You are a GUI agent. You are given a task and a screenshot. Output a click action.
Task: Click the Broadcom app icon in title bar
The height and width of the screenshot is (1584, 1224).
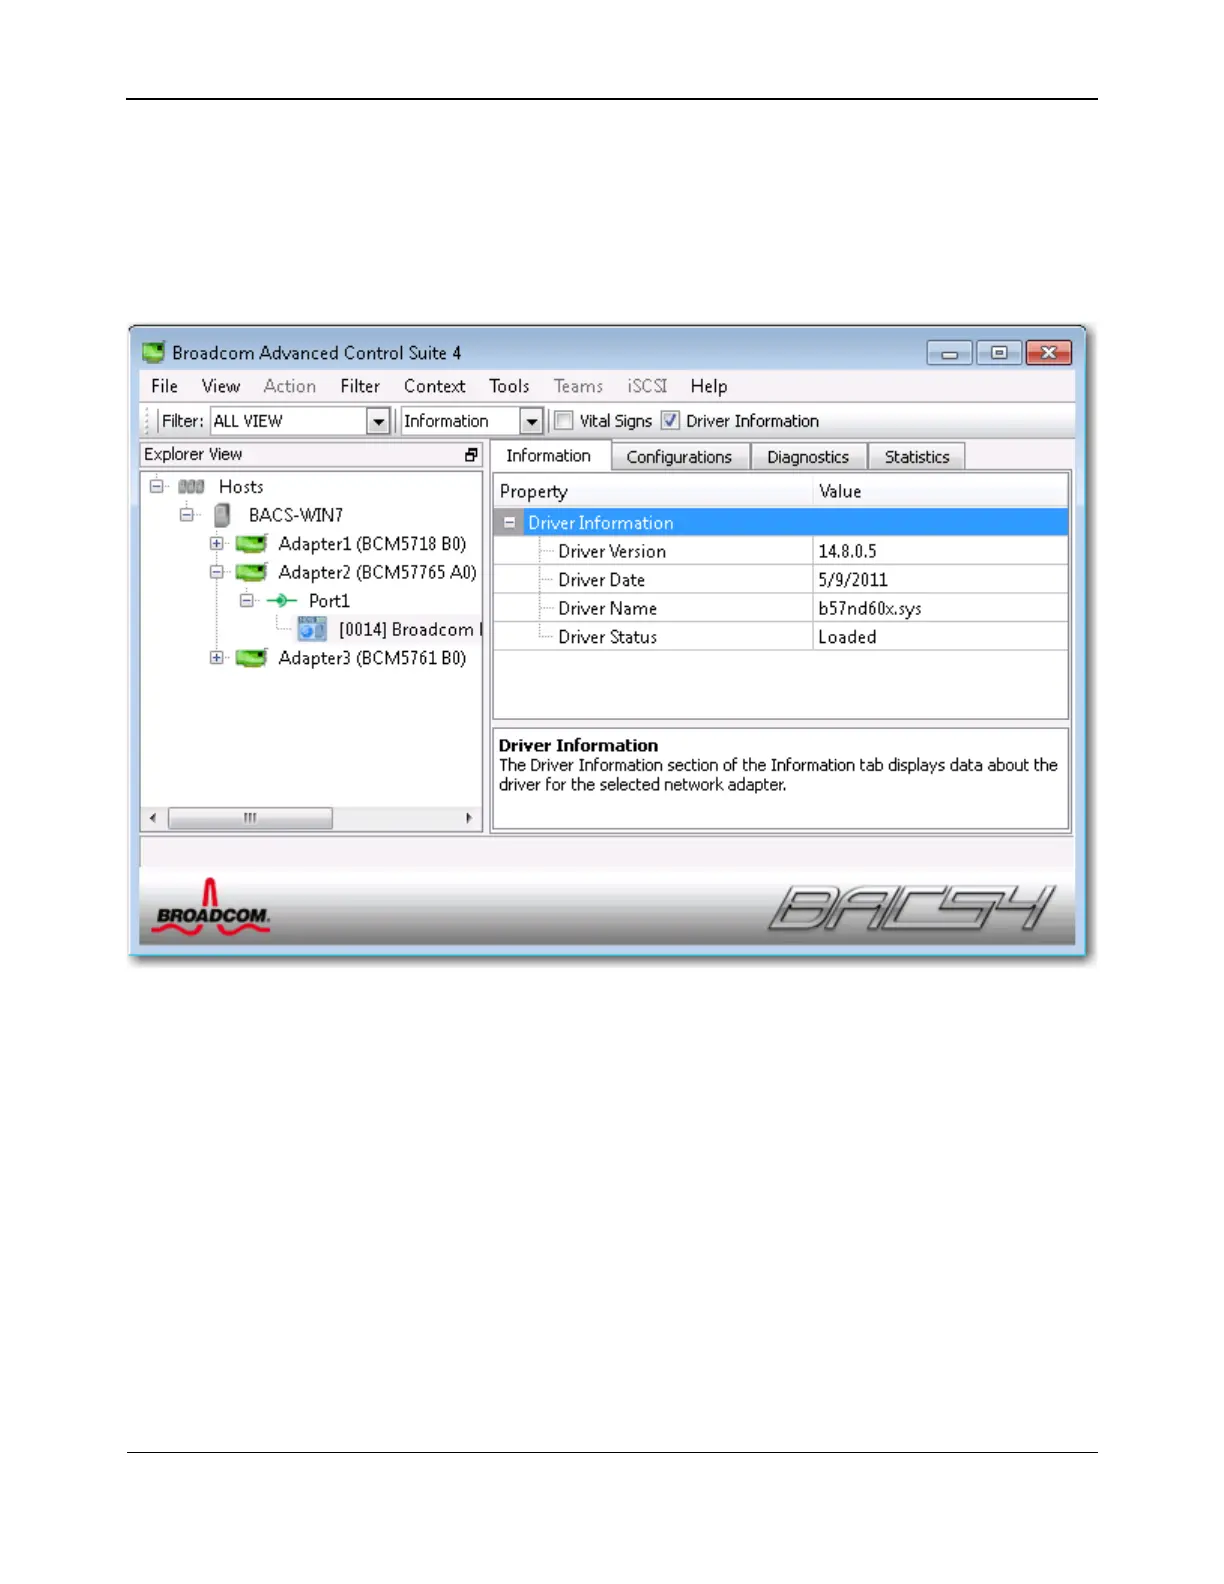153,352
